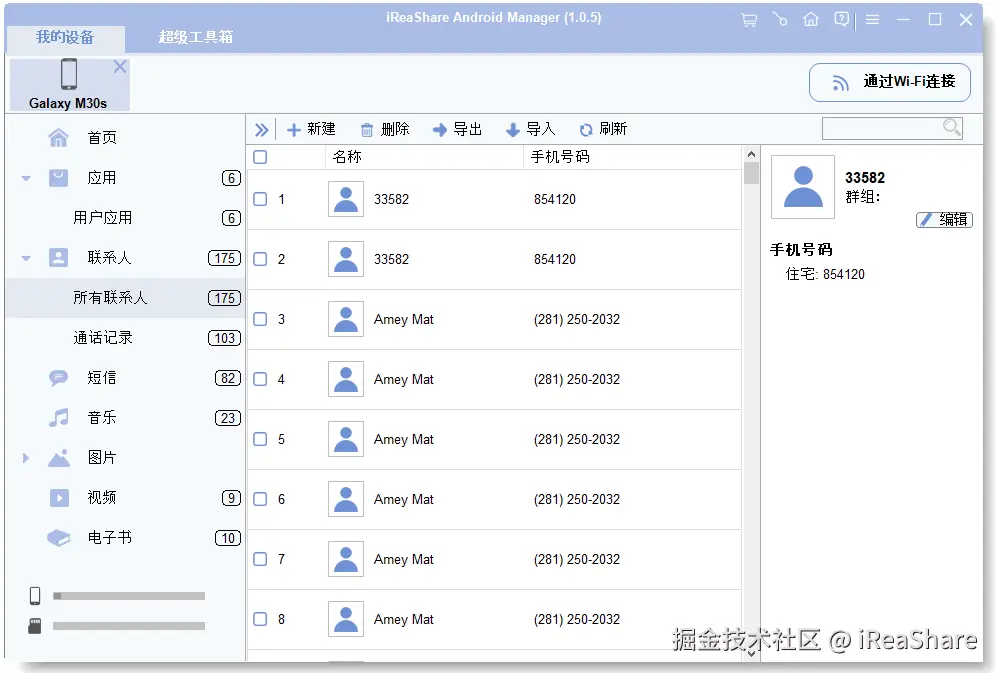Open 视频 videos in sidebar

tap(125, 497)
